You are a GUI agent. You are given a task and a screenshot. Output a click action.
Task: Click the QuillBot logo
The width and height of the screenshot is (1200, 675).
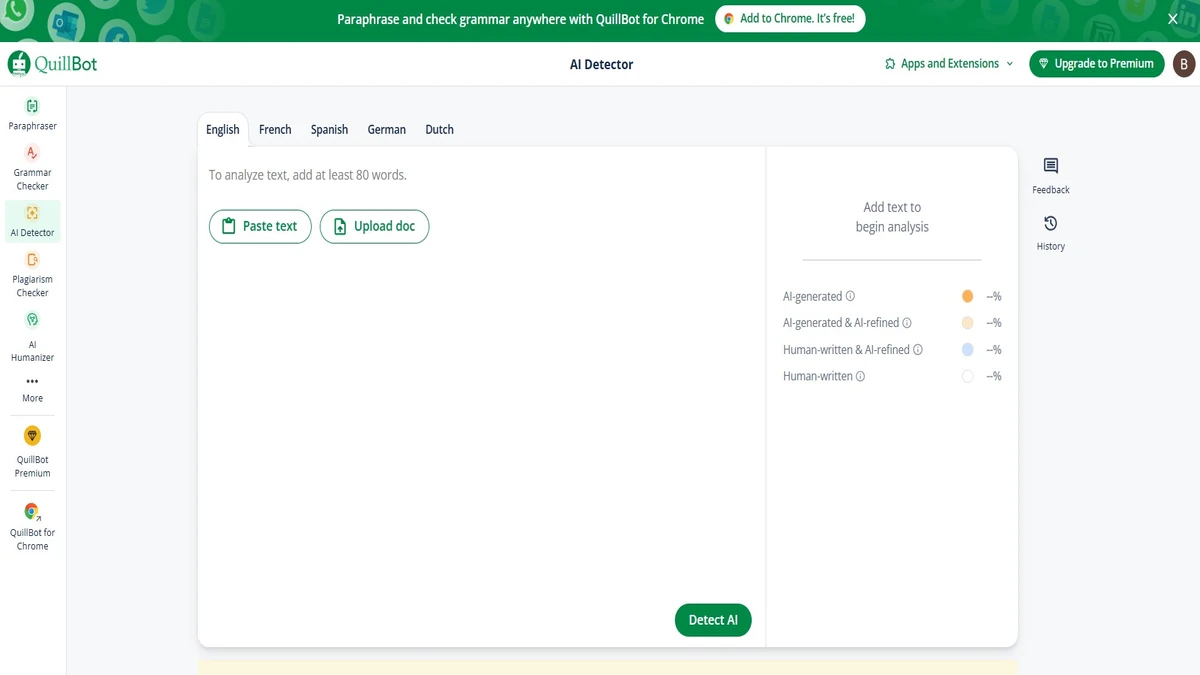coord(53,63)
